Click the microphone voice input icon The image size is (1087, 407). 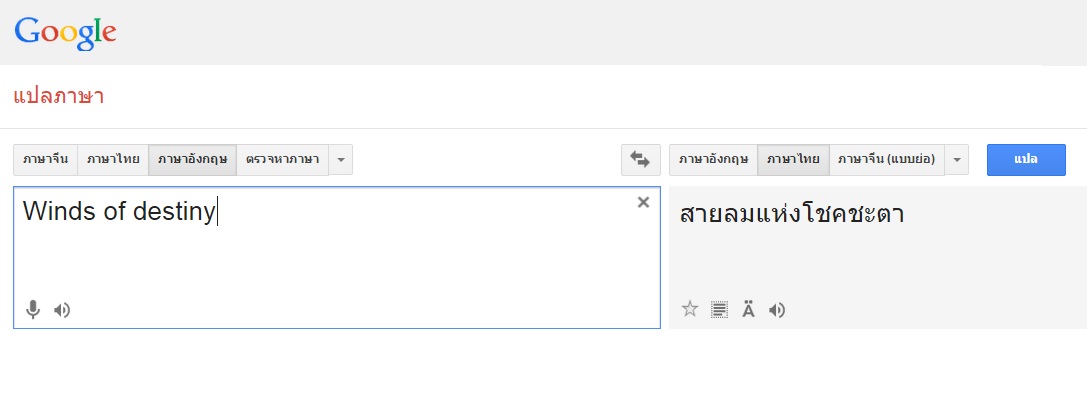tap(33, 310)
